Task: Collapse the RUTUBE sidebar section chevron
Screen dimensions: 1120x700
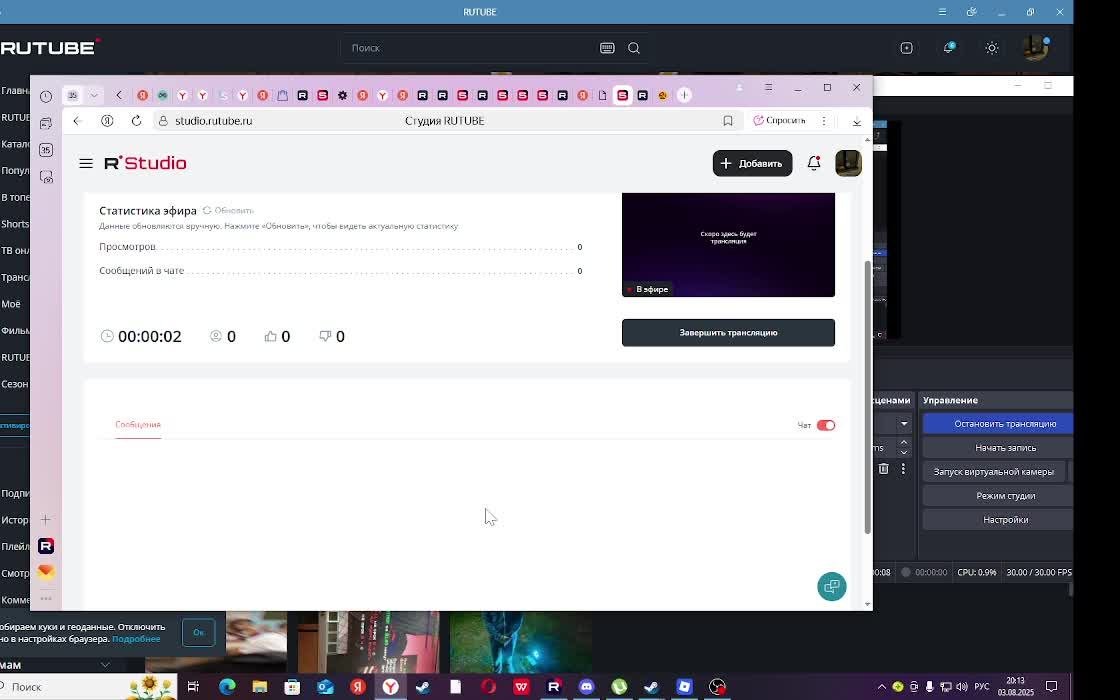Action: tap(105, 664)
